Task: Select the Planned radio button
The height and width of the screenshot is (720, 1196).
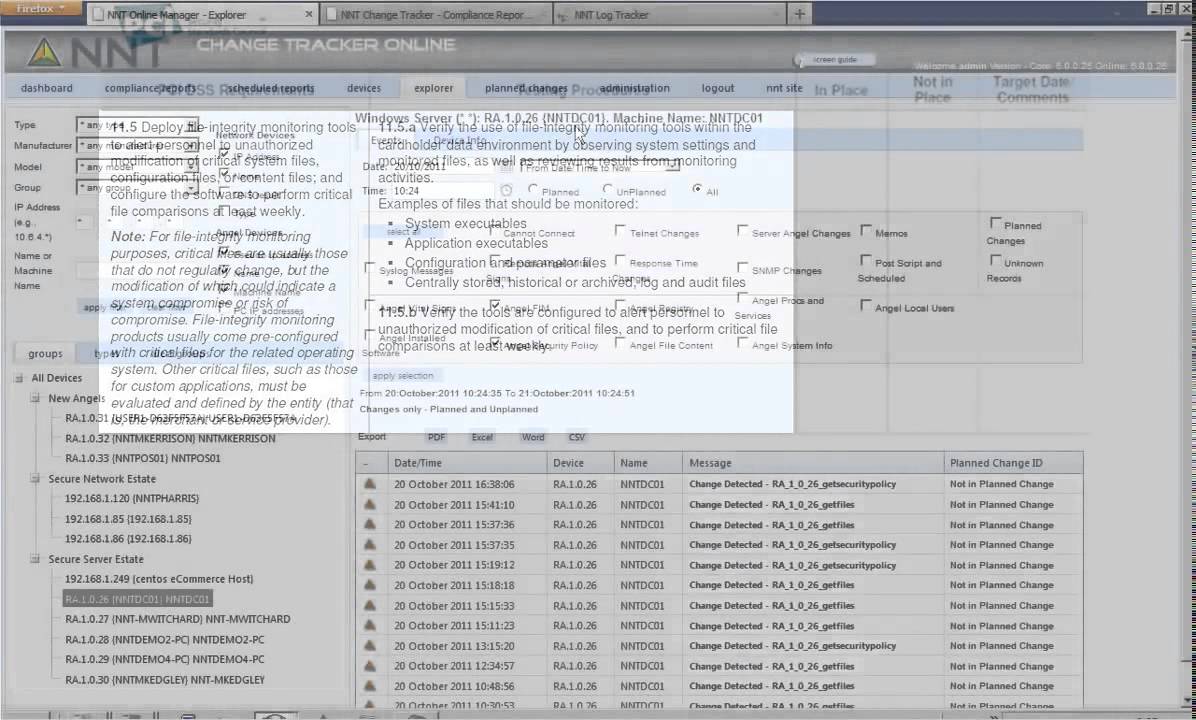Action: tap(532, 188)
